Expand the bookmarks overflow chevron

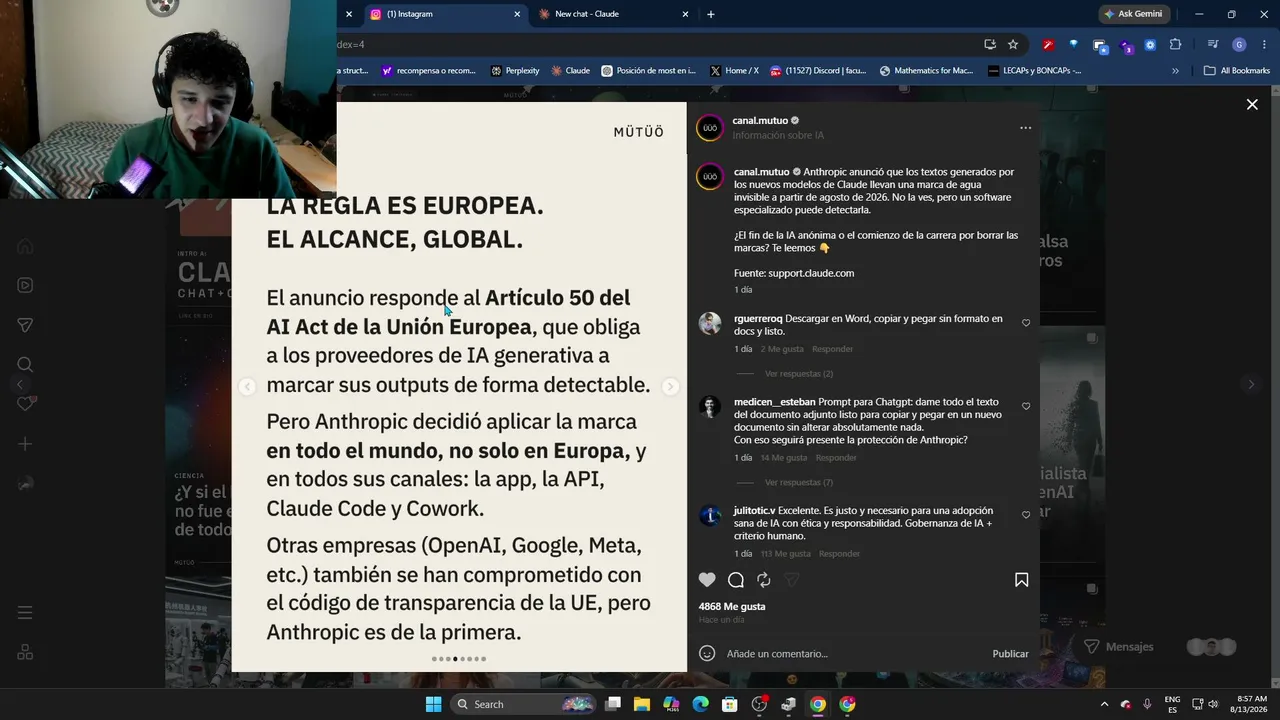(1175, 71)
